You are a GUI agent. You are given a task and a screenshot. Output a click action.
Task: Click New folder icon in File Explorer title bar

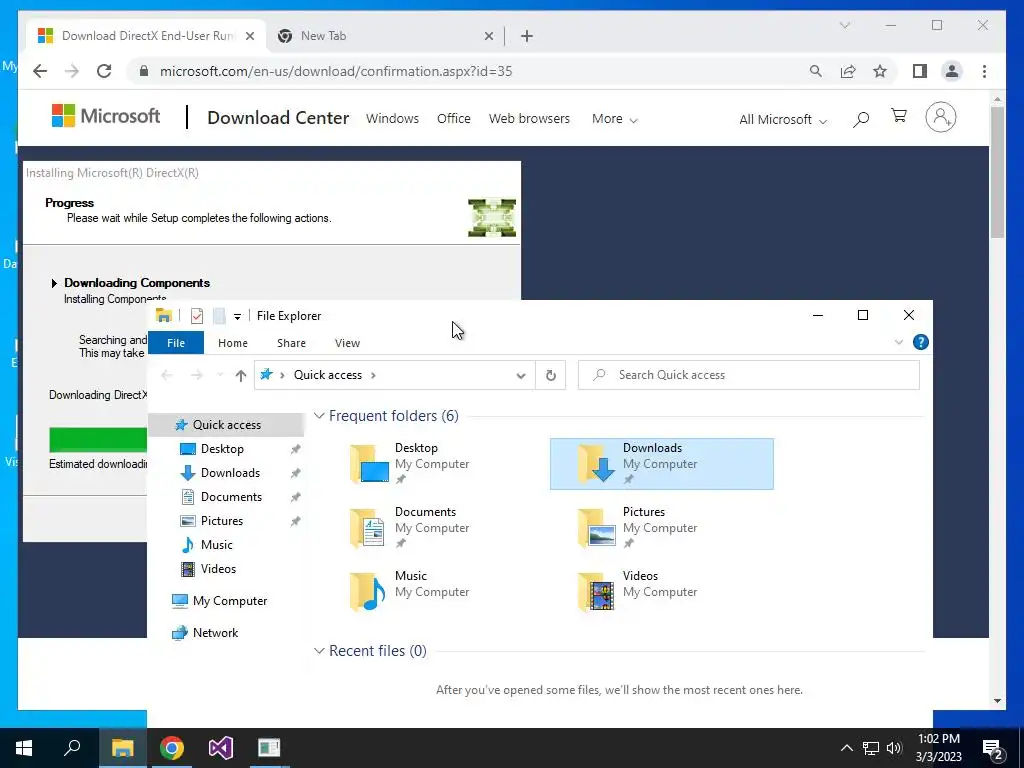pos(219,316)
